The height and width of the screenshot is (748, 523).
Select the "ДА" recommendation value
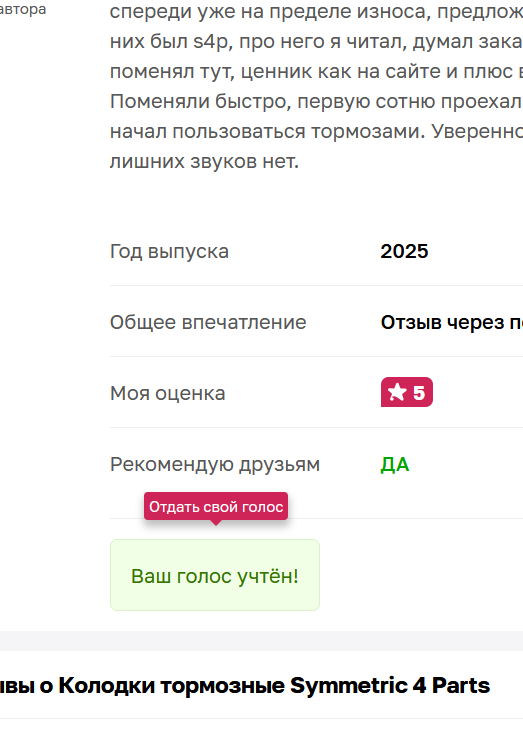coord(395,464)
